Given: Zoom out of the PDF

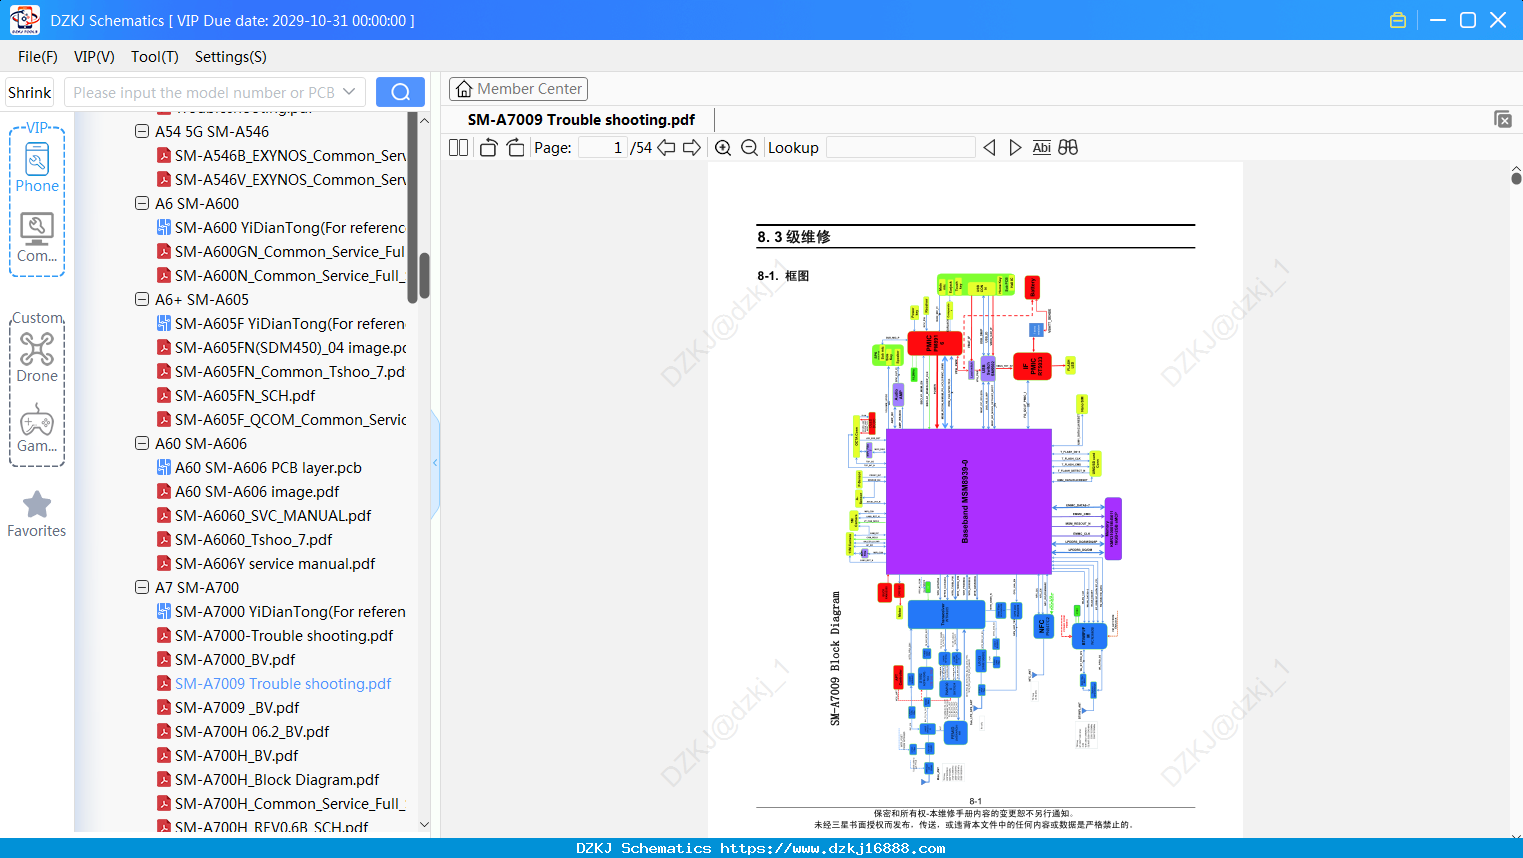Looking at the screenshot, I should [749, 147].
